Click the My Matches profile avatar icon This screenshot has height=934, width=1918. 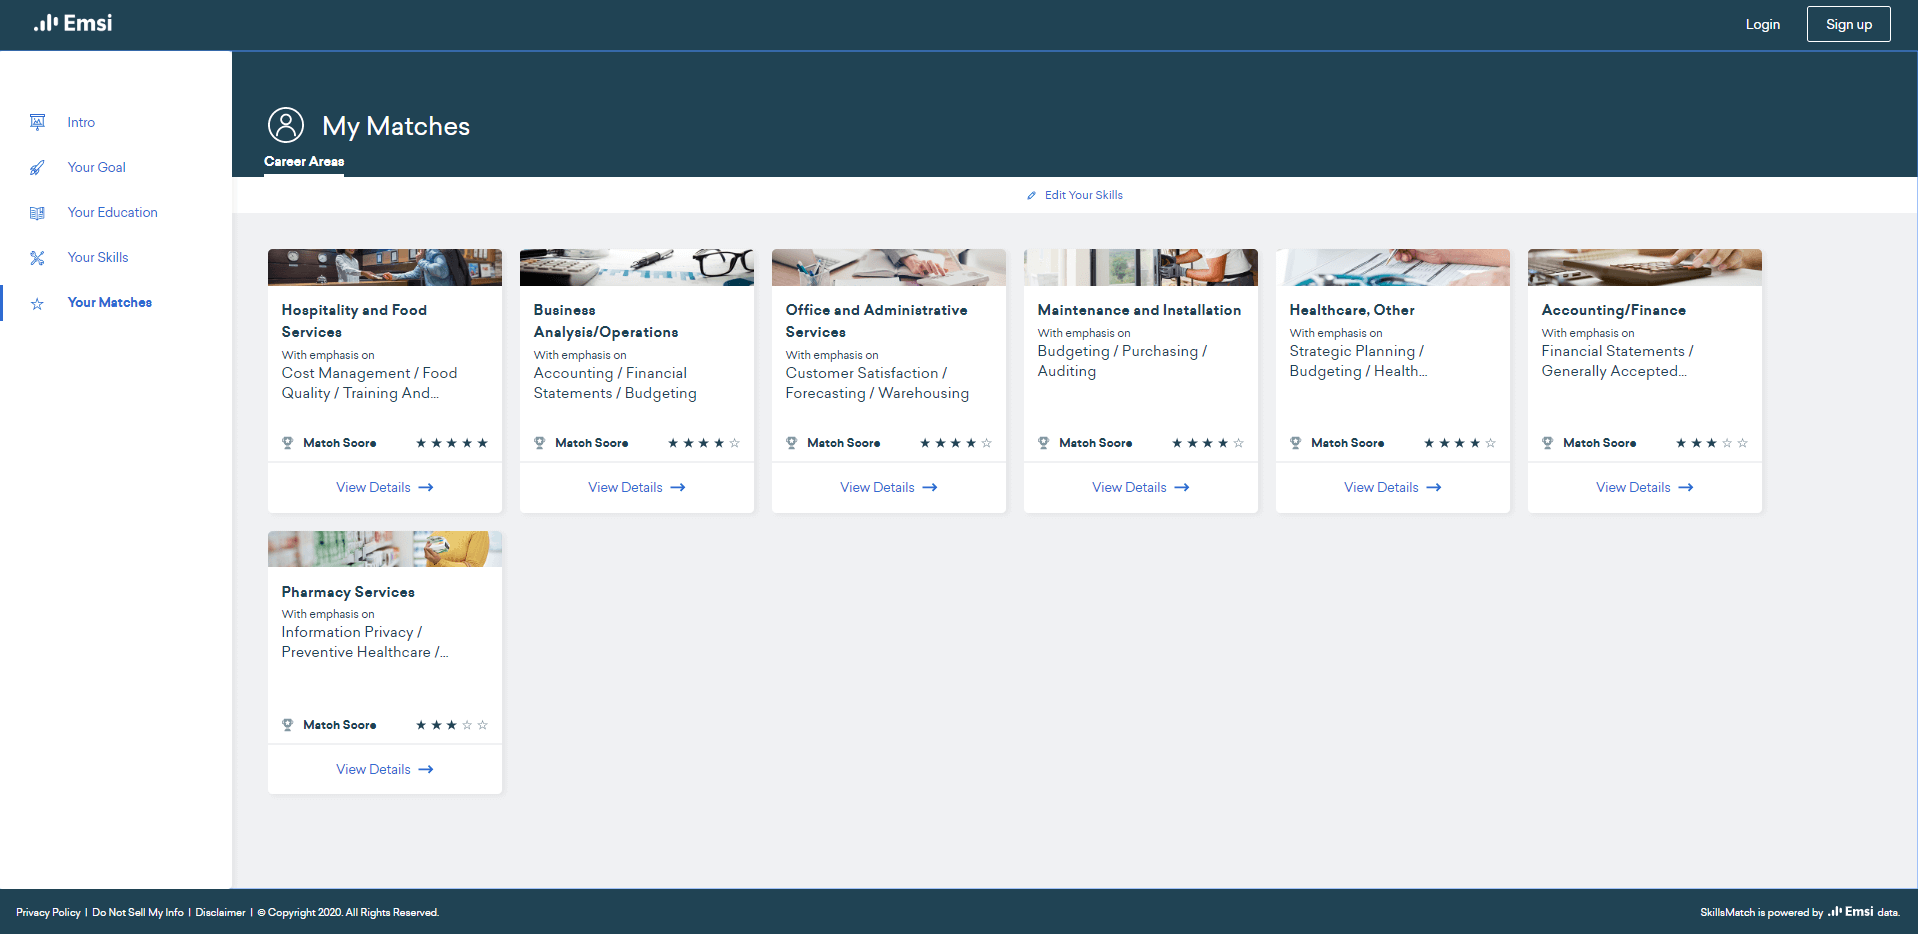click(285, 125)
